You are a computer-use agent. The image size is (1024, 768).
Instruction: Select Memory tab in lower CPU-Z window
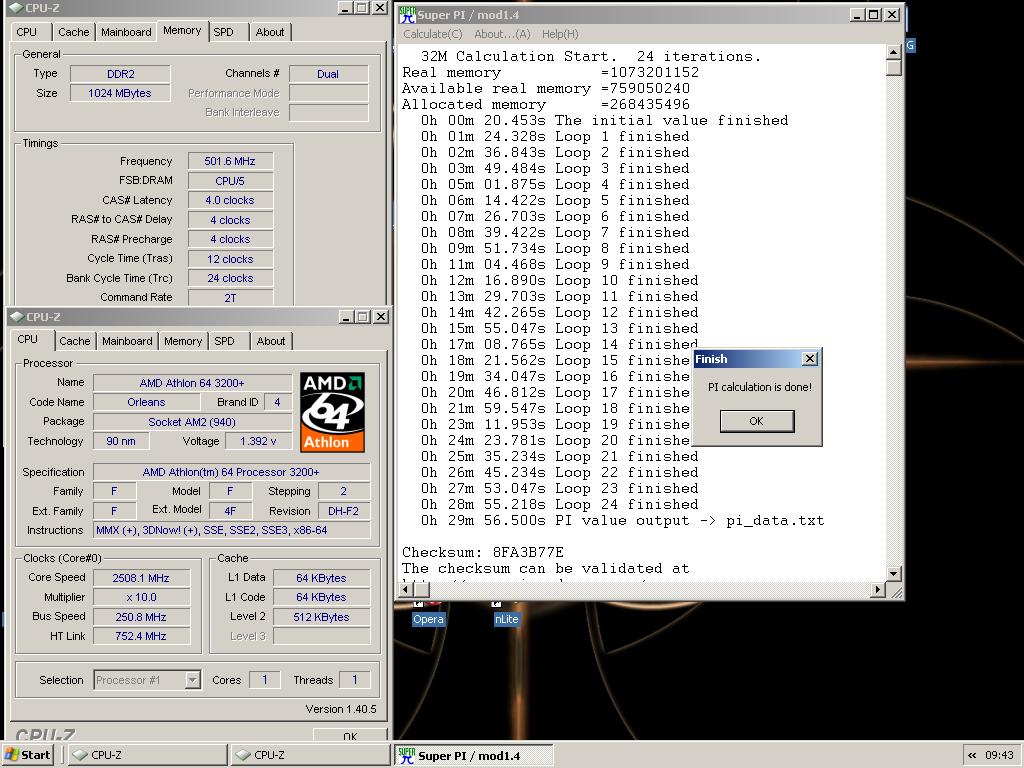pyautogui.click(x=183, y=341)
